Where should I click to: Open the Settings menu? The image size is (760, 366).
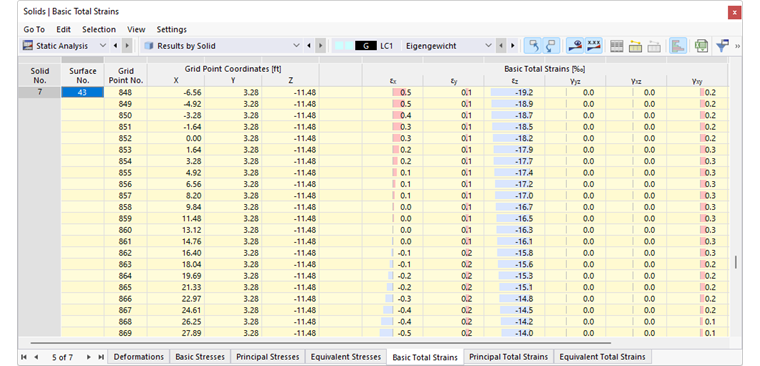point(172,30)
